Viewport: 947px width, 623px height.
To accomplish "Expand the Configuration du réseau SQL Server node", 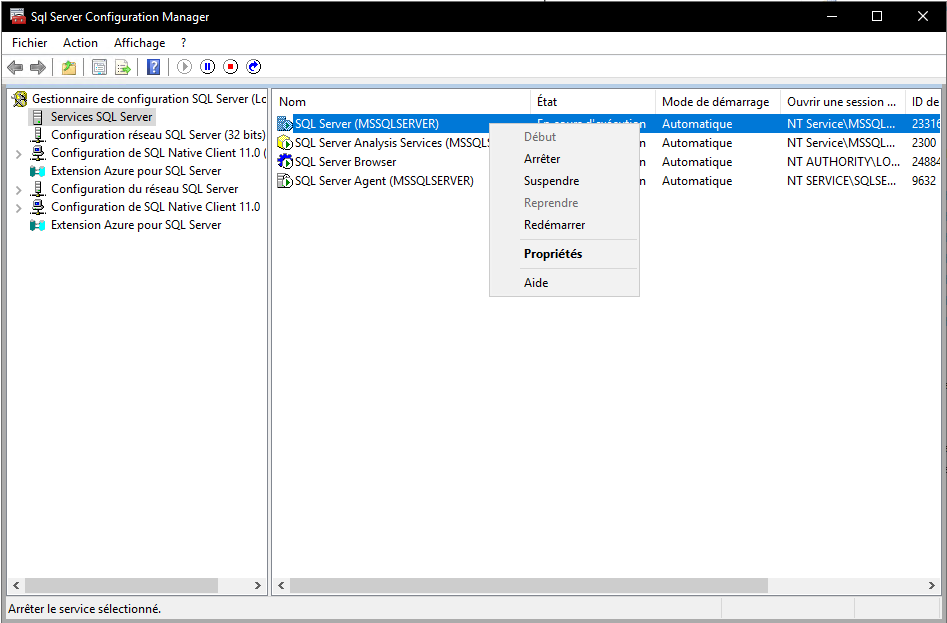I will [19, 190].
